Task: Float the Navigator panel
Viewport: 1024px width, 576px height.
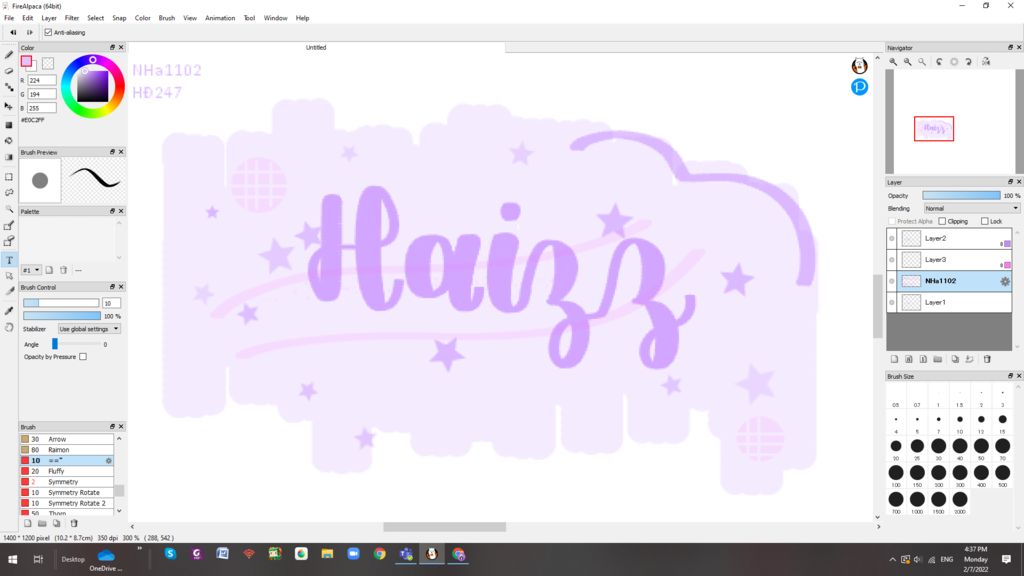Action: coord(1010,48)
